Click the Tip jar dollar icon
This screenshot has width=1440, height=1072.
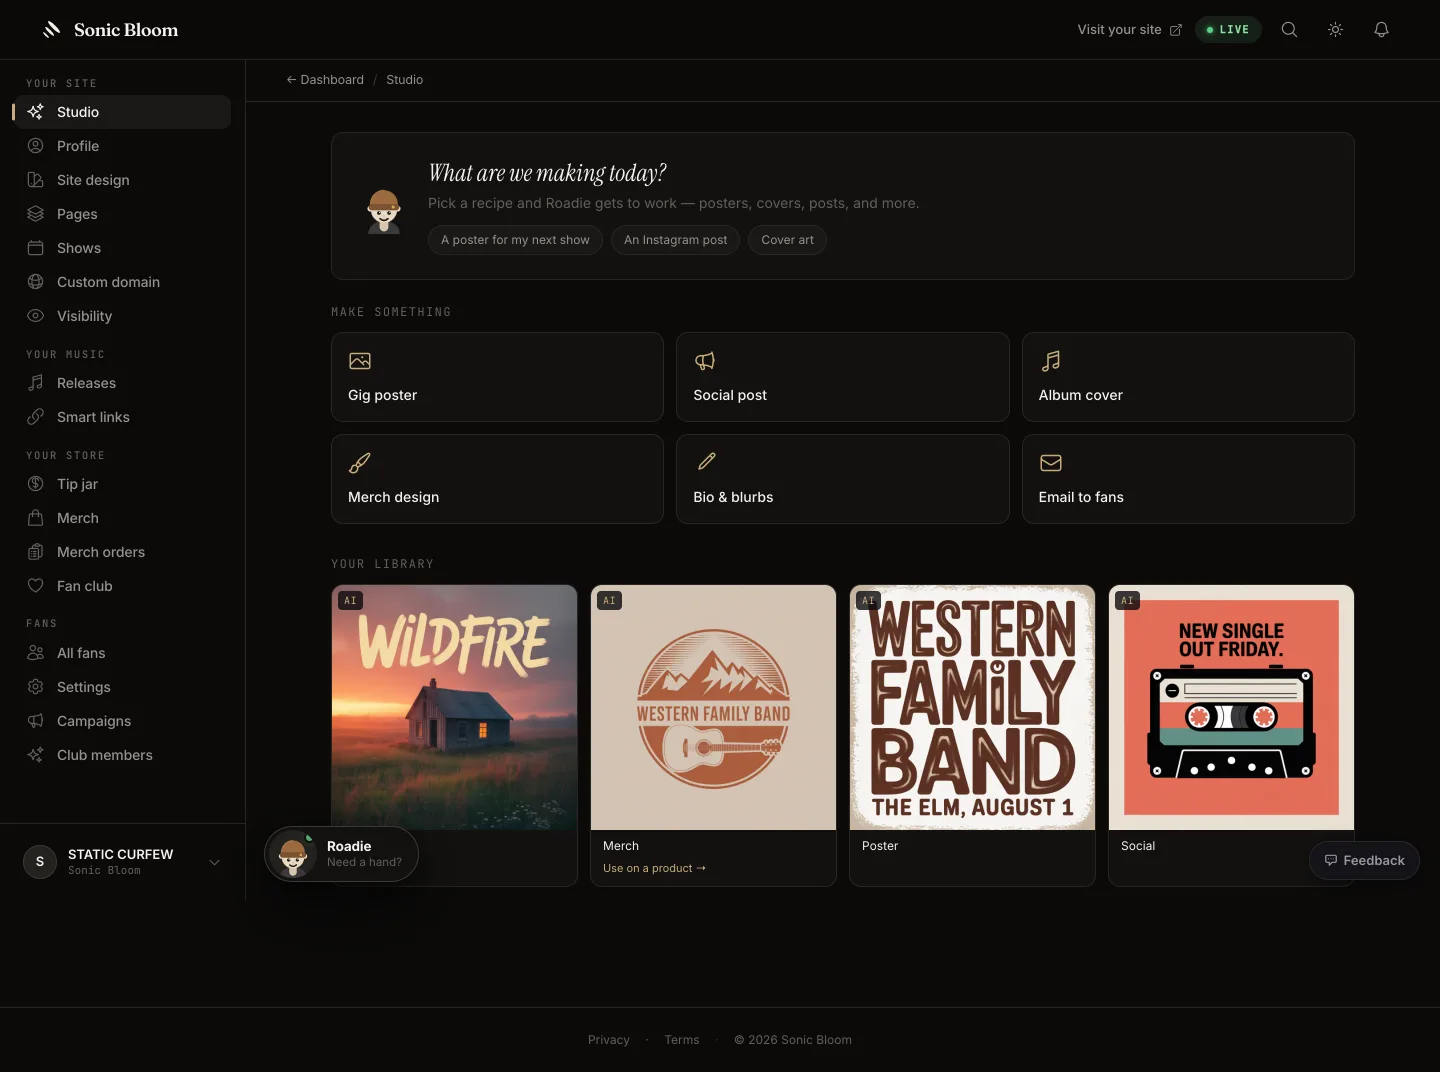36,484
